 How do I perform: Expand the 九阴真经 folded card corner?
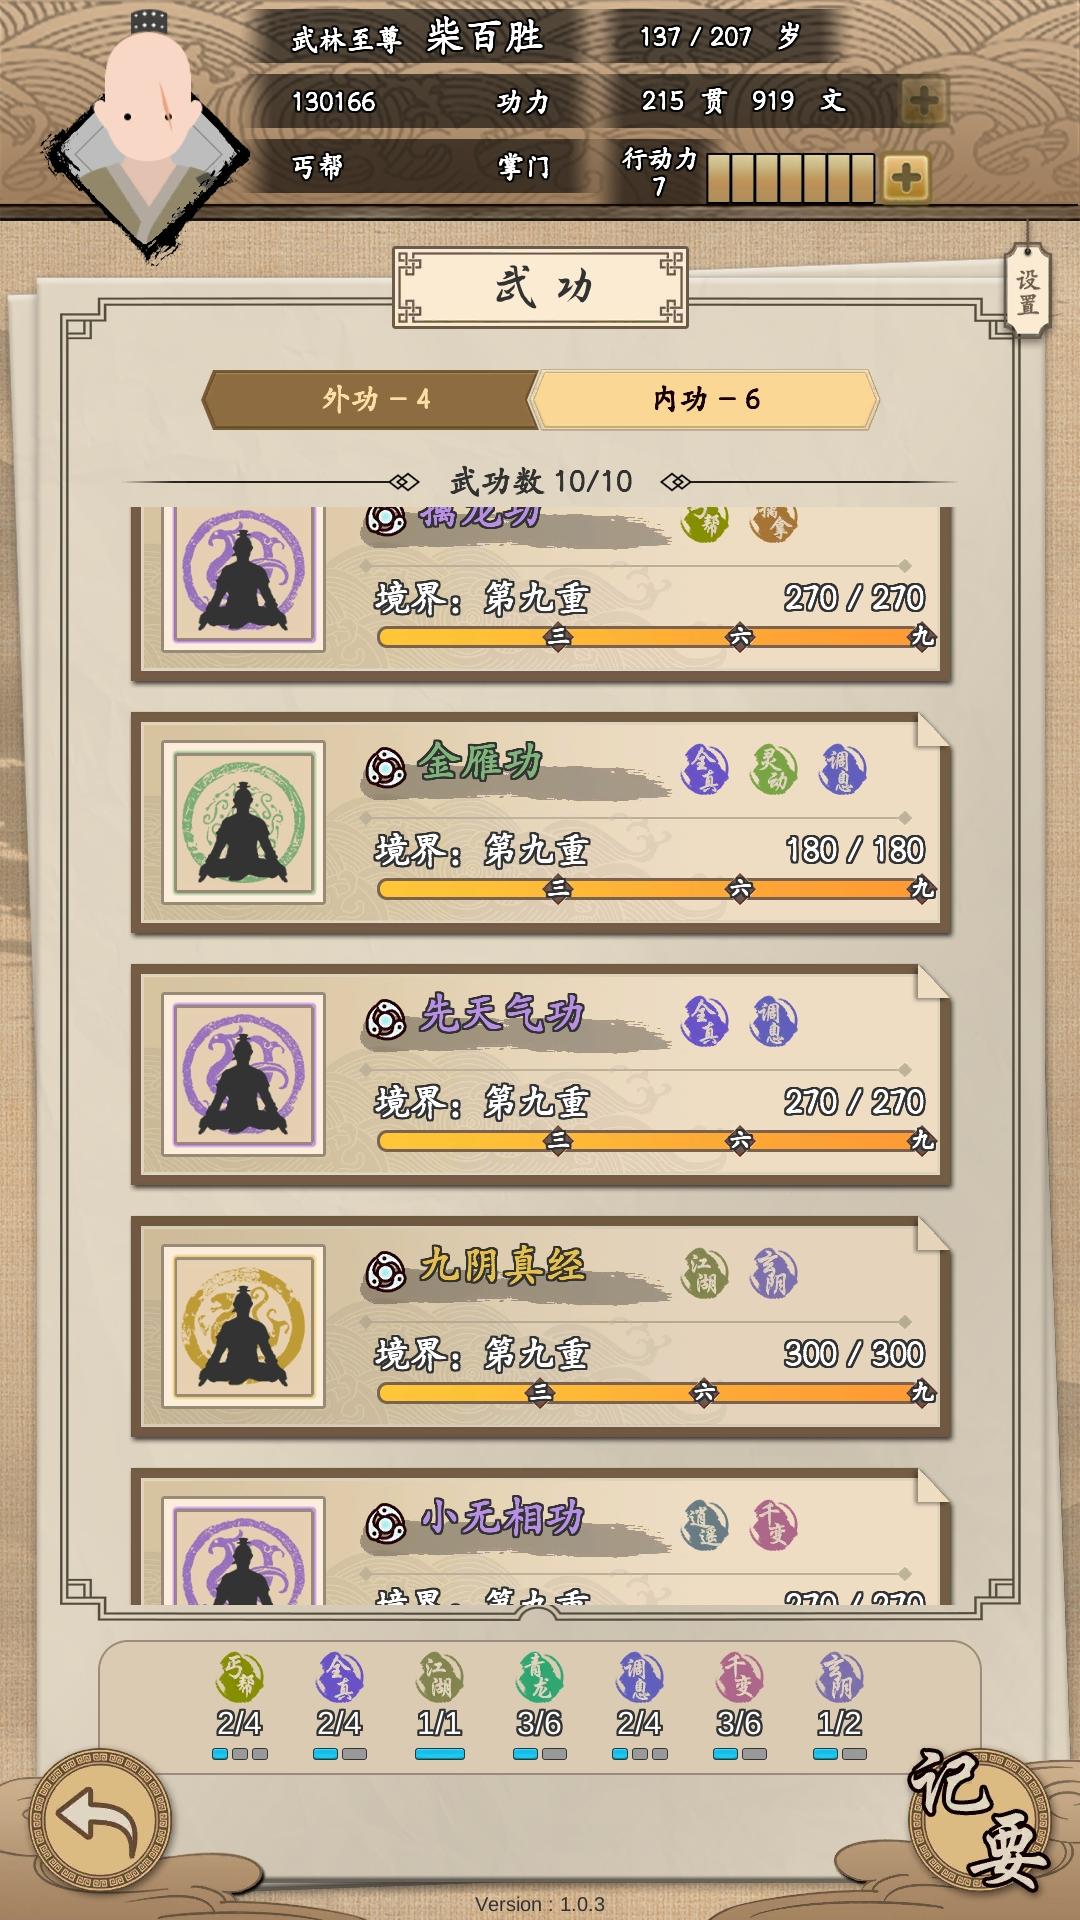click(x=932, y=1234)
